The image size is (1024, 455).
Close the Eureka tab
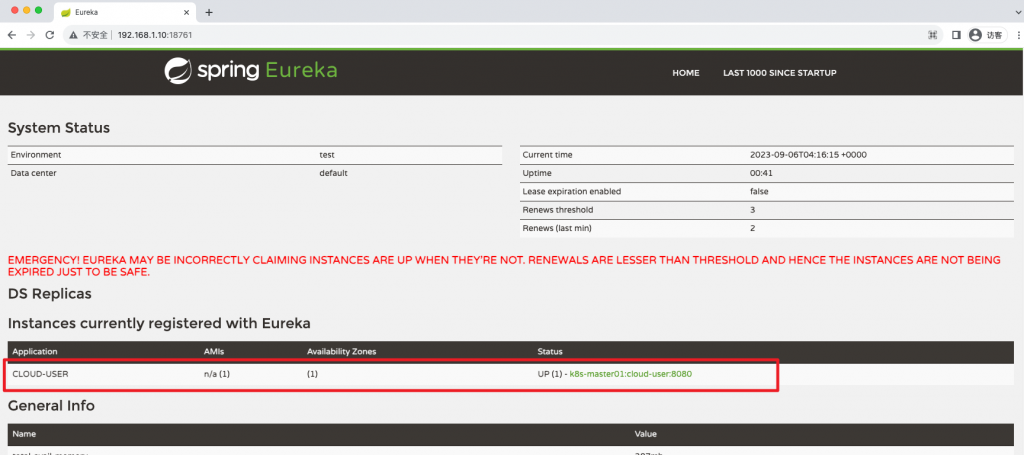pyautogui.click(x=186, y=12)
